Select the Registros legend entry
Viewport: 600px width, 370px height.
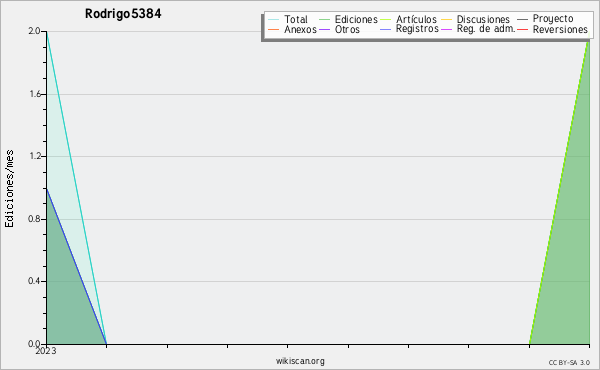(x=417, y=29)
